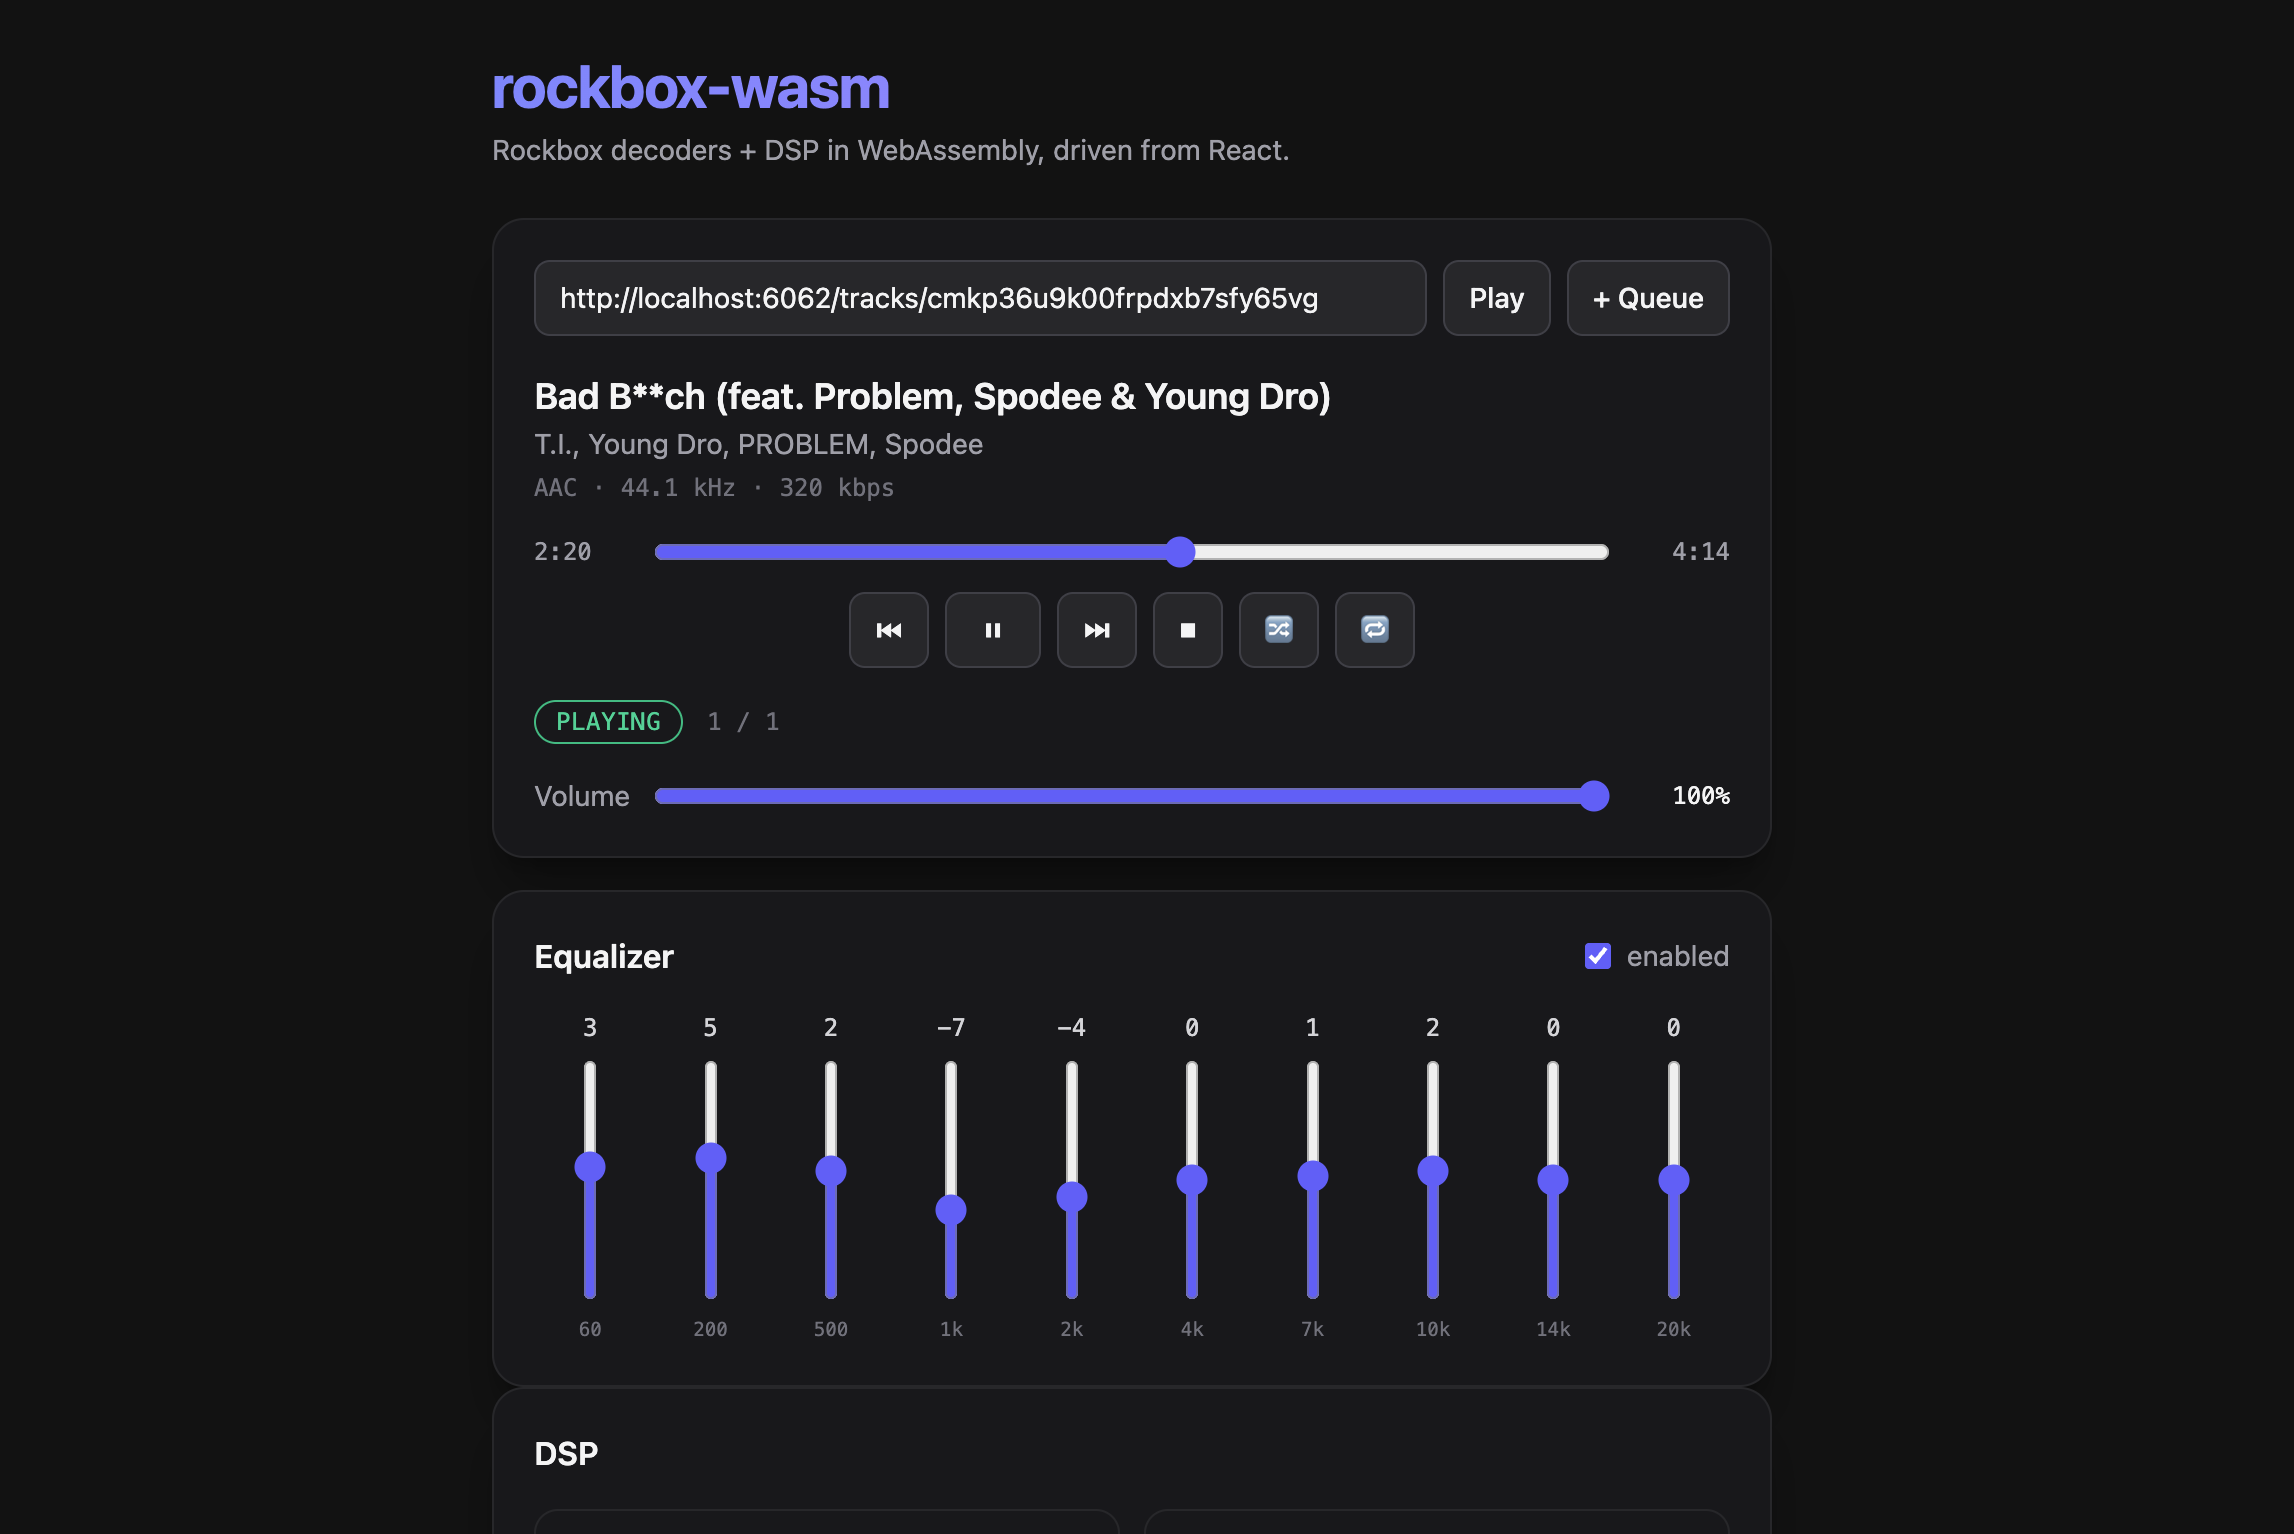Skip to the previous track
The width and height of the screenshot is (2294, 1534).
tap(888, 630)
